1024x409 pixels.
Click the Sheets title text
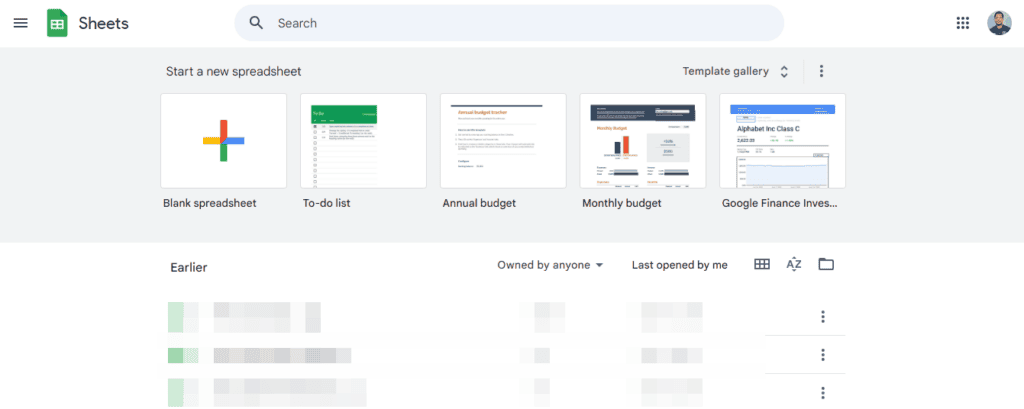click(104, 24)
